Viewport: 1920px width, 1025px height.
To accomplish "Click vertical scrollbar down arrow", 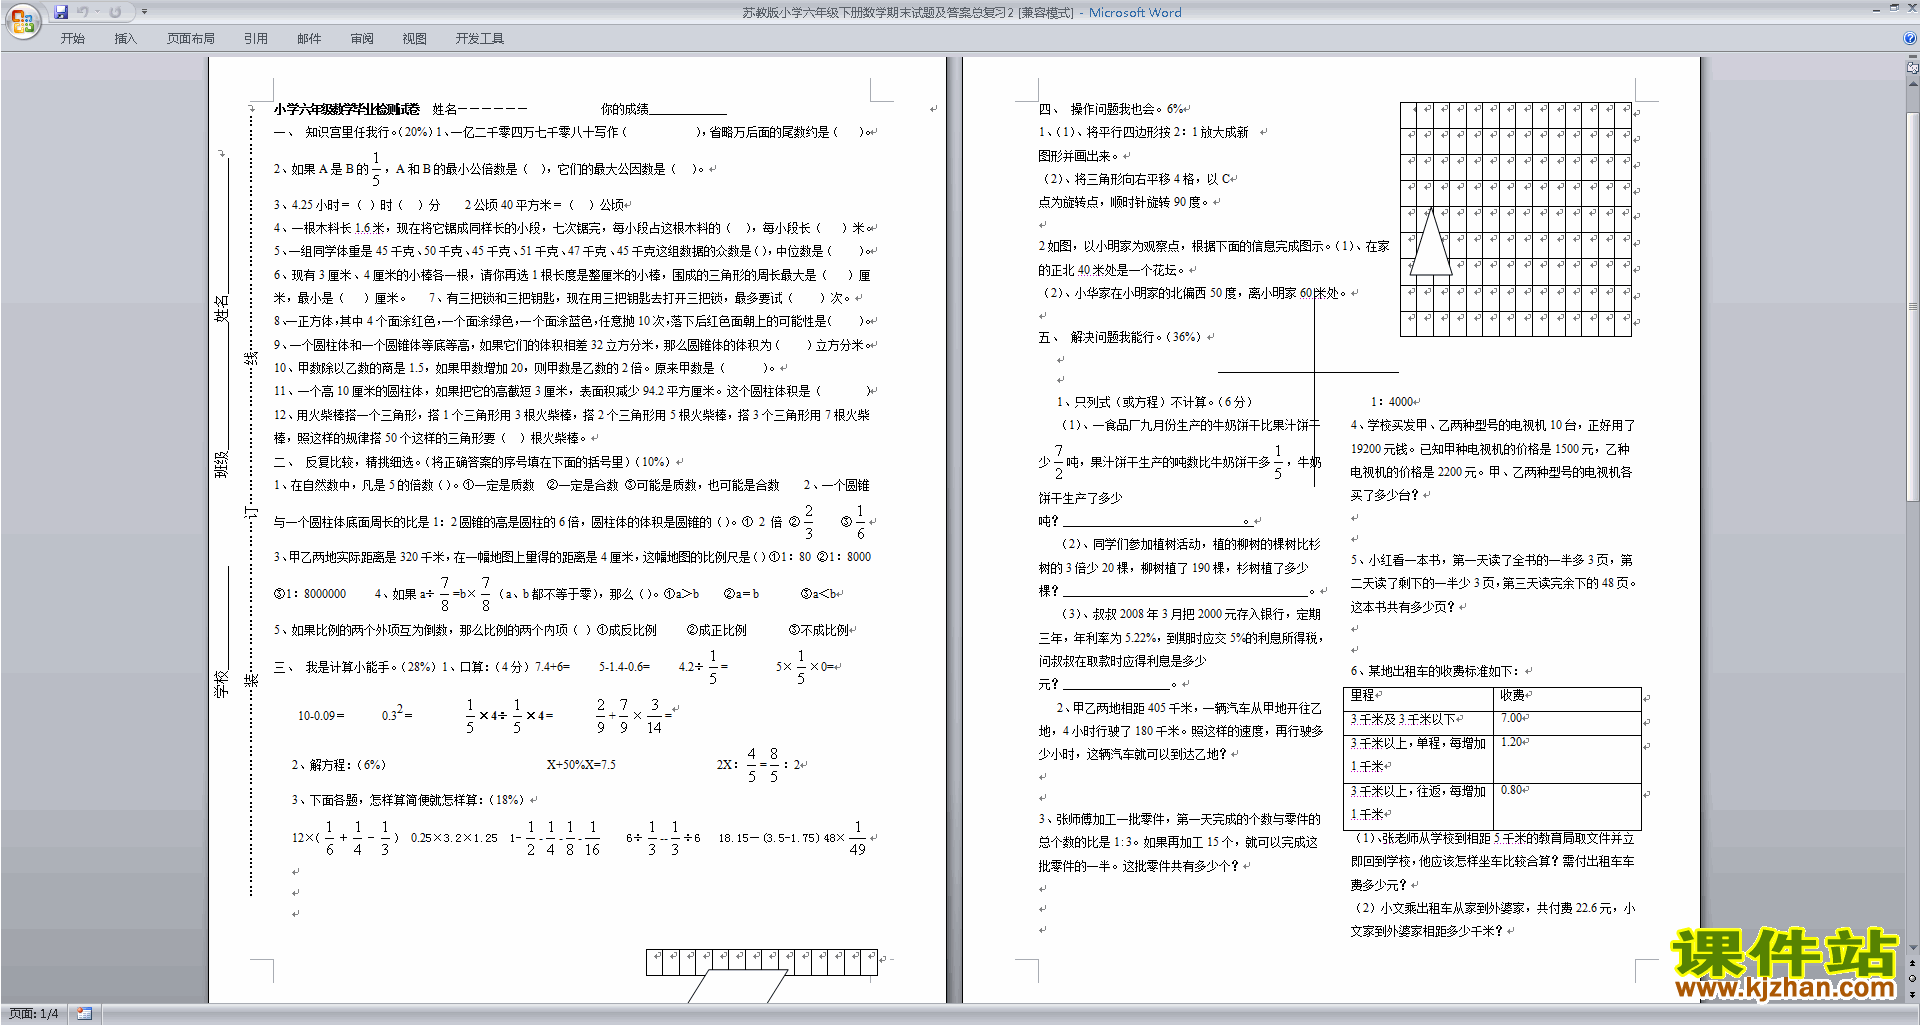I will pos(1913,948).
